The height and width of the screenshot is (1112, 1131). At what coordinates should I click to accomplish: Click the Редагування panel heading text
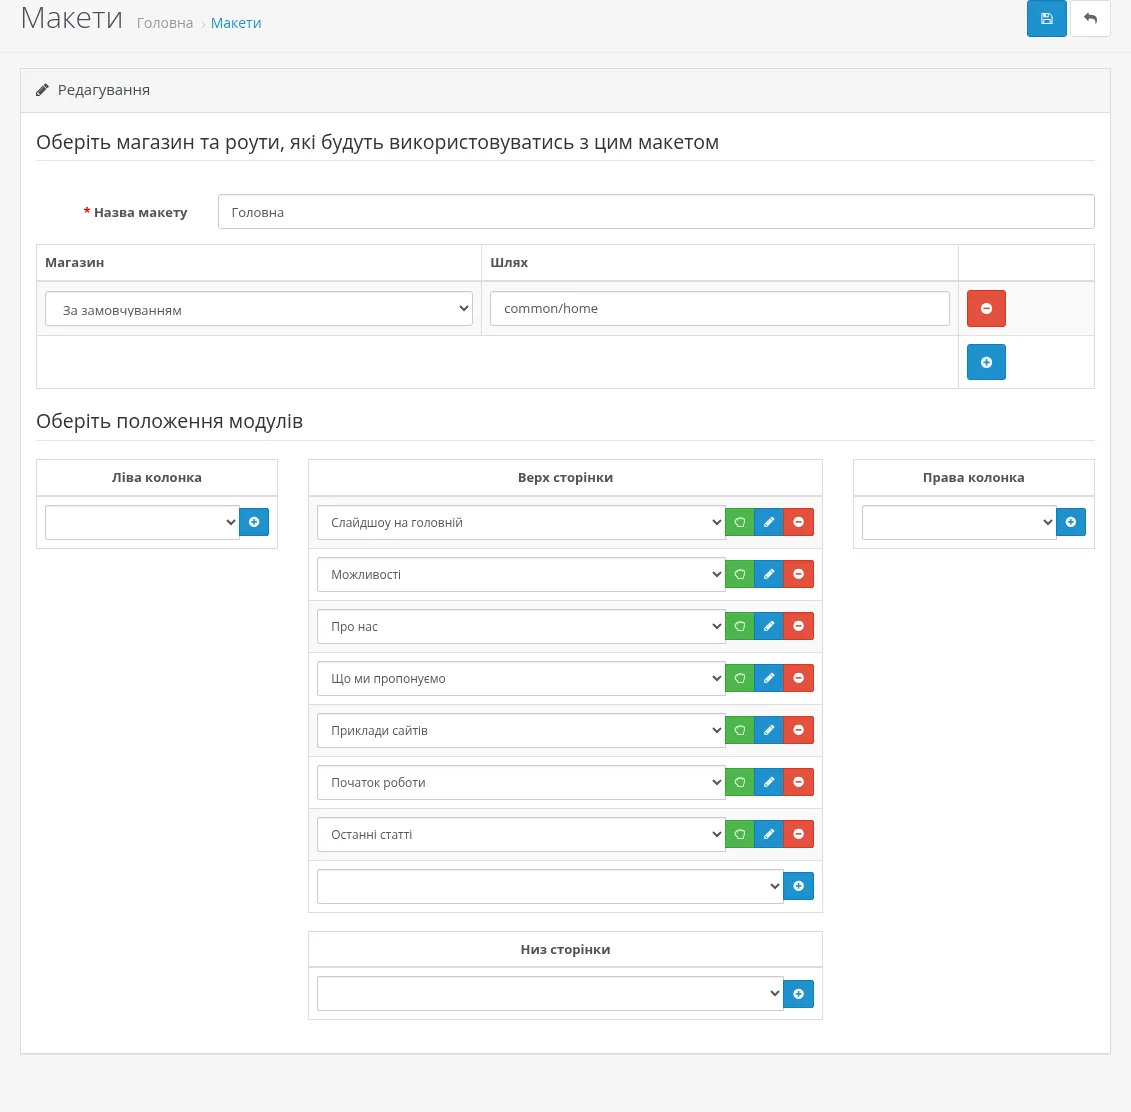tap(104, 90)
